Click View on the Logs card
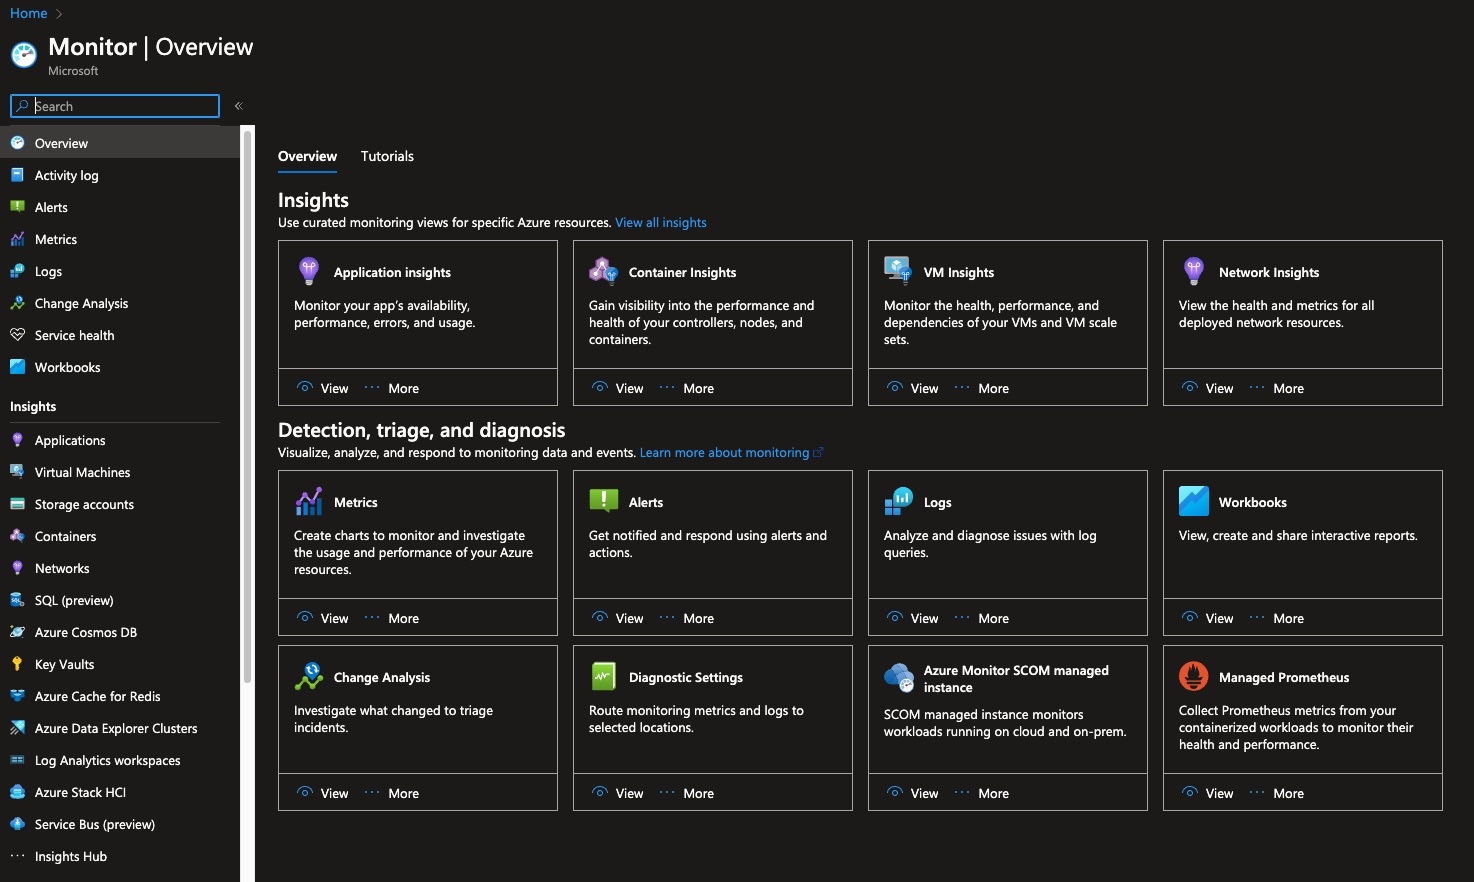Screen dimensions: 1474x882 pos(913,618)
